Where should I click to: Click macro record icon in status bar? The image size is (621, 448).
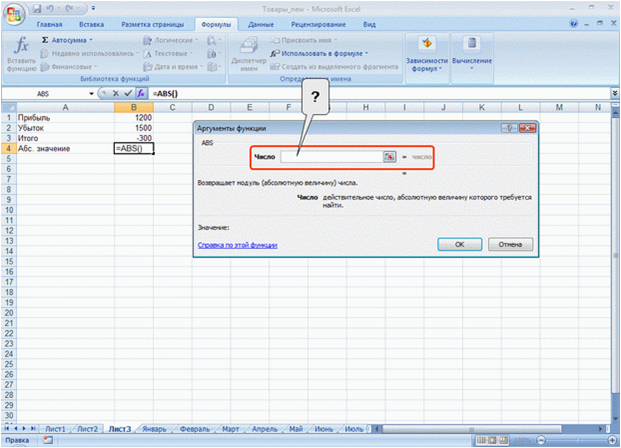point(48,440)
